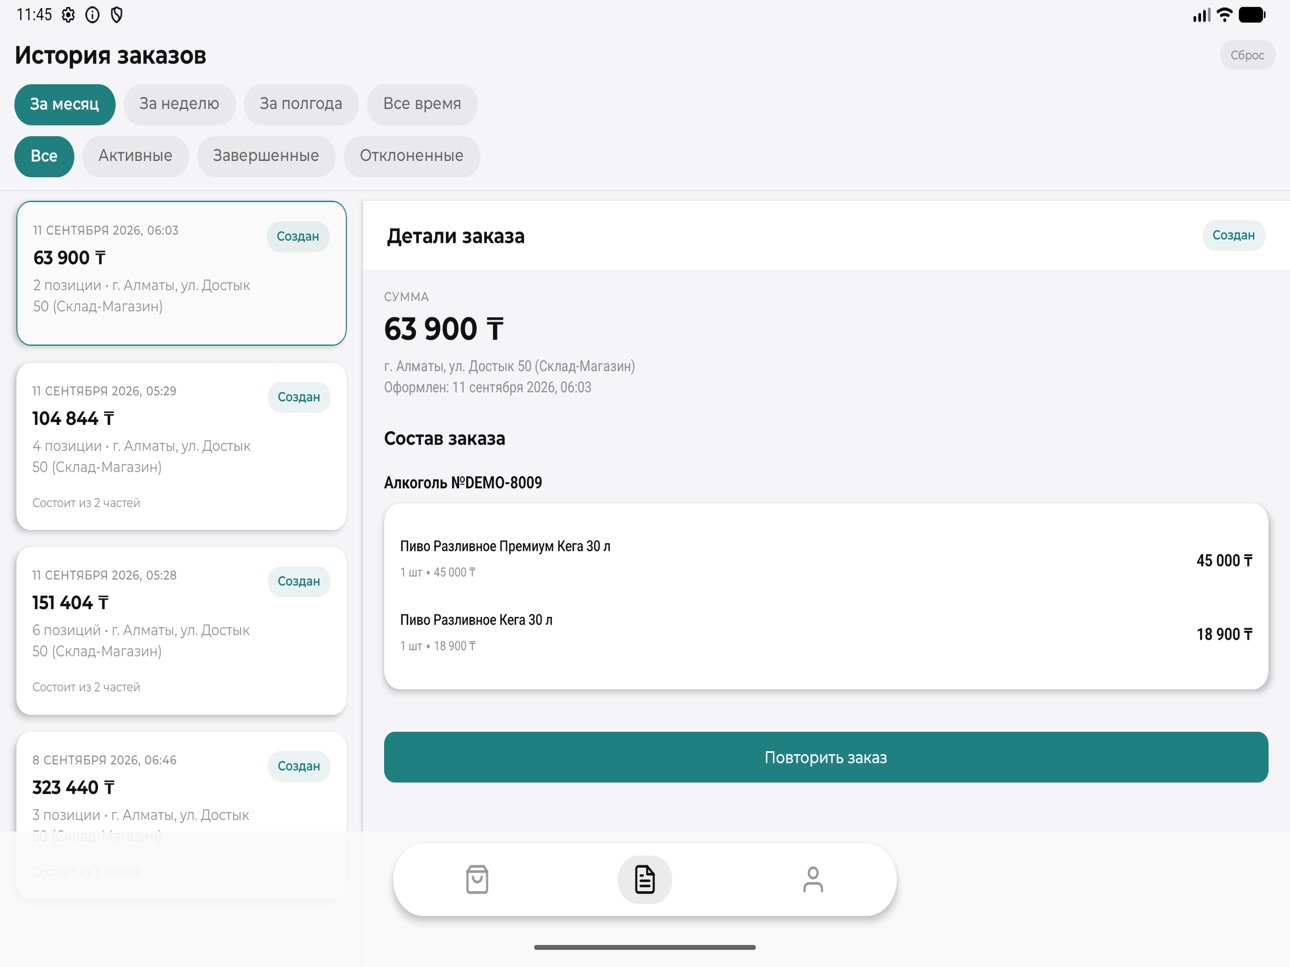Tap the settings gear status icon
1290x967 pixels.
[68, 15]
